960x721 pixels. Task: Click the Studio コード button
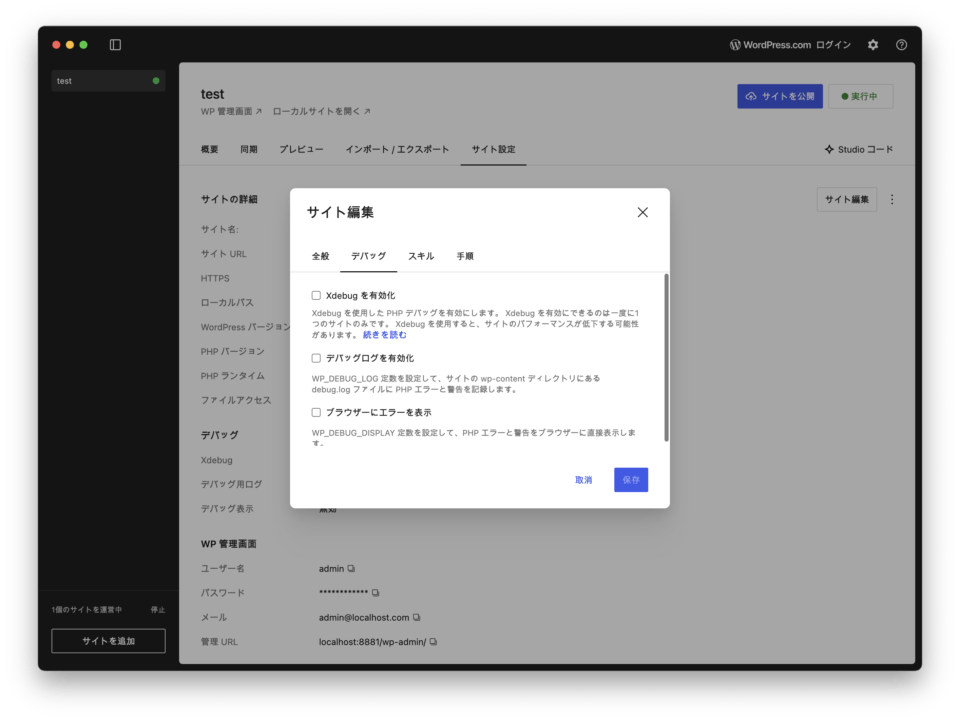point(858,149)
